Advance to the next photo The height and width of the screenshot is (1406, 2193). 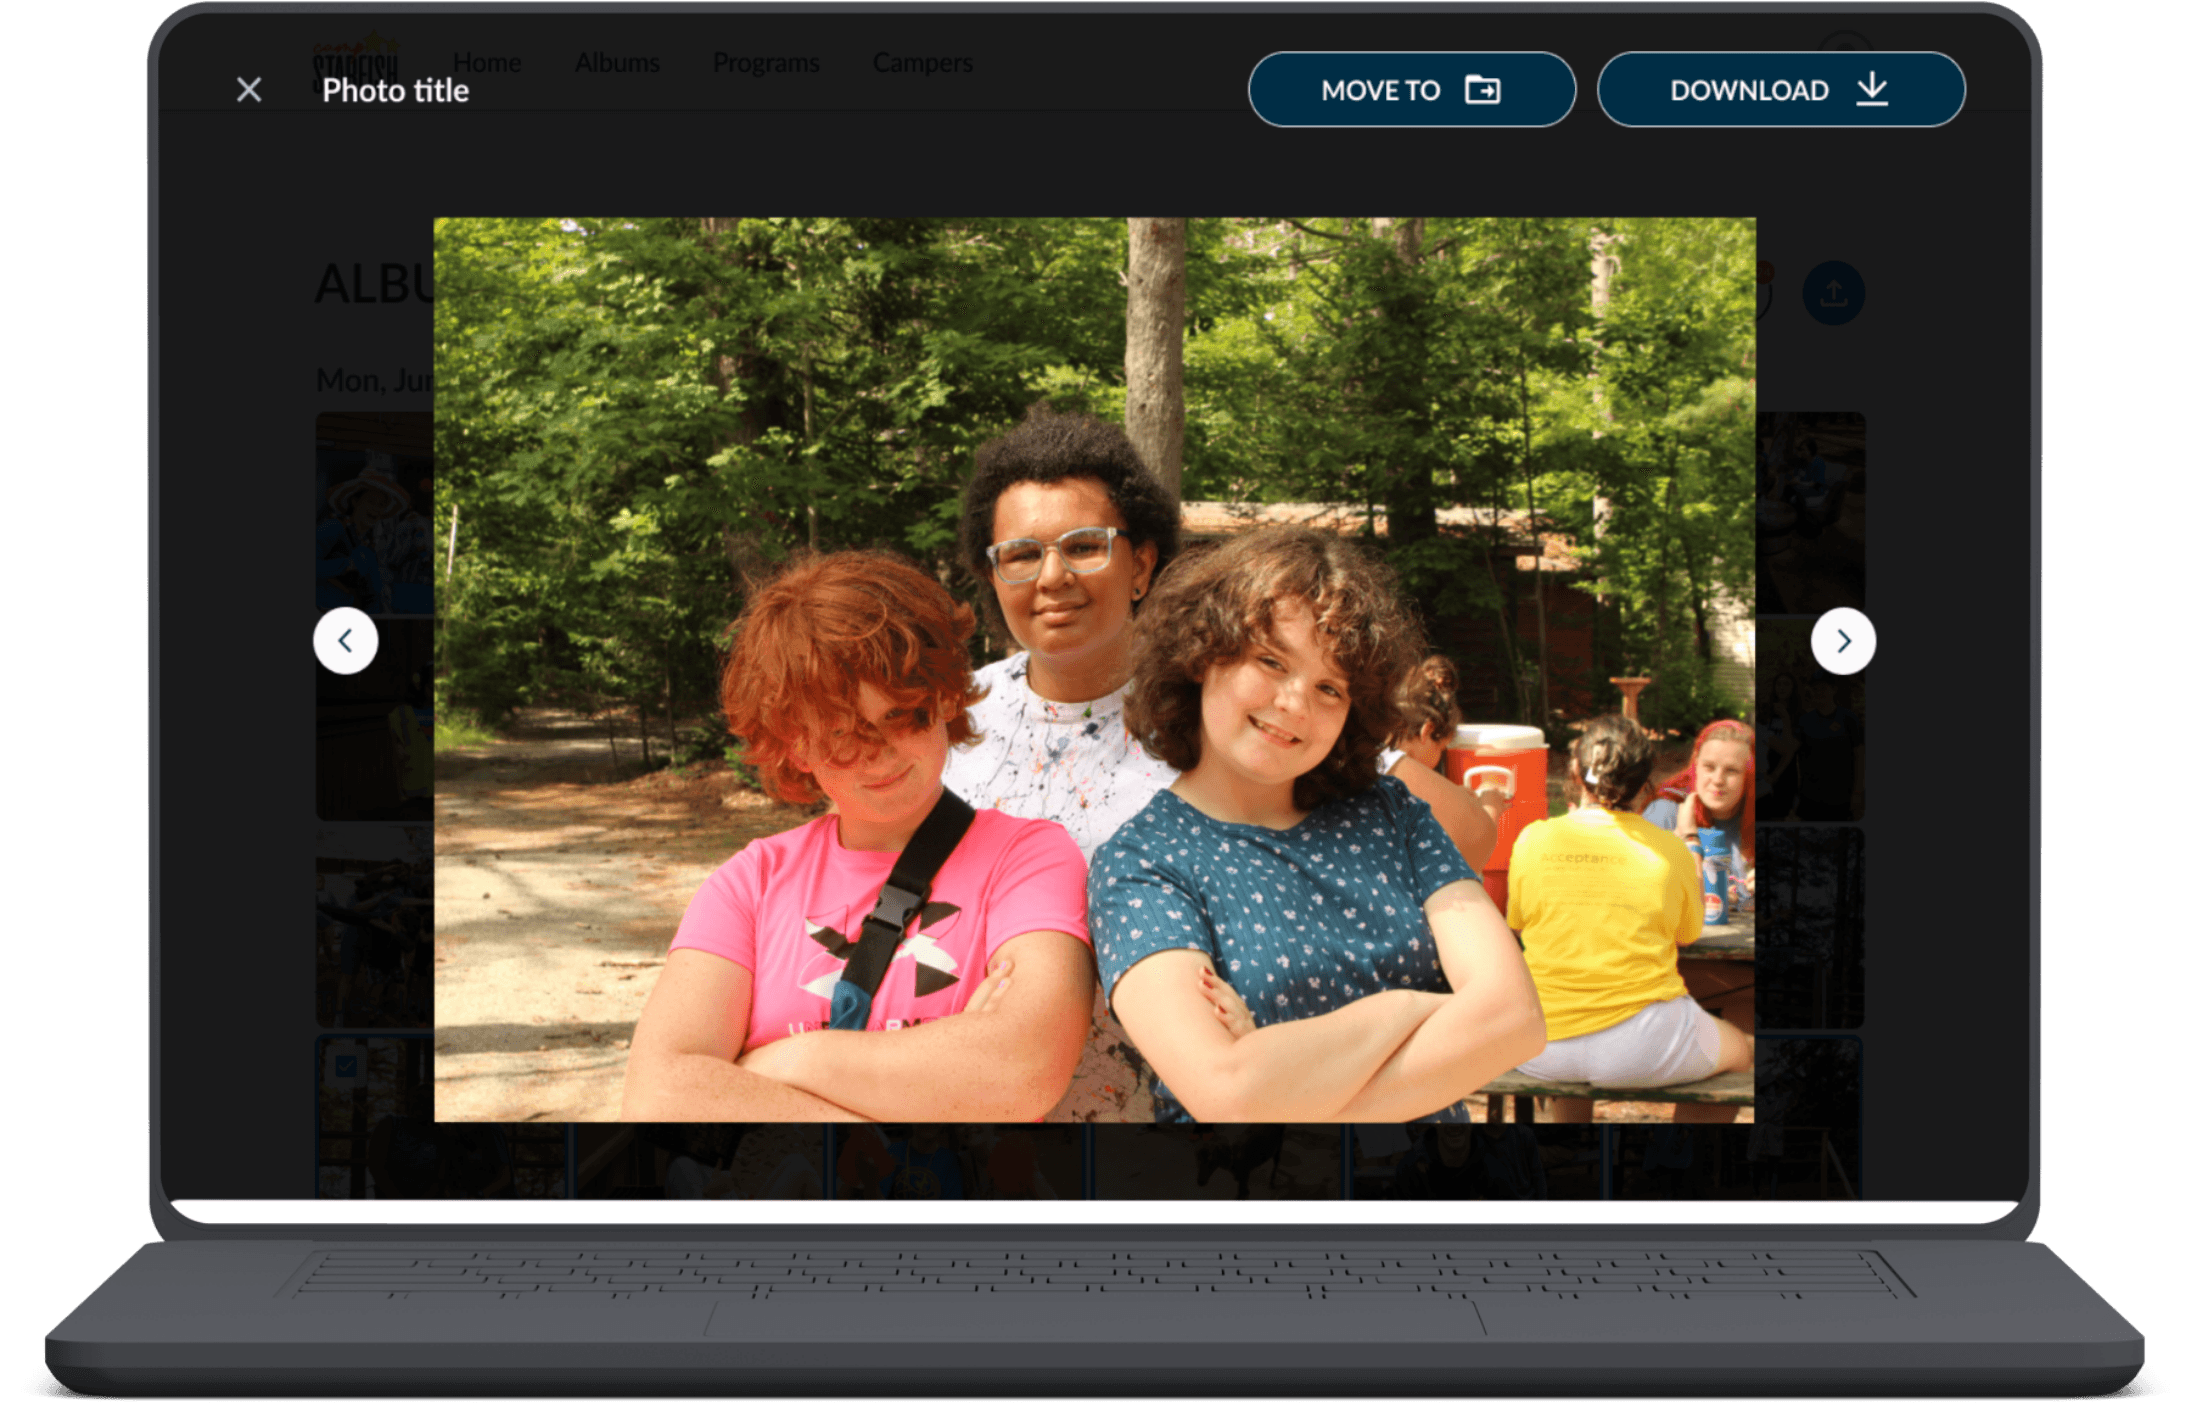tap(1842, 641)
